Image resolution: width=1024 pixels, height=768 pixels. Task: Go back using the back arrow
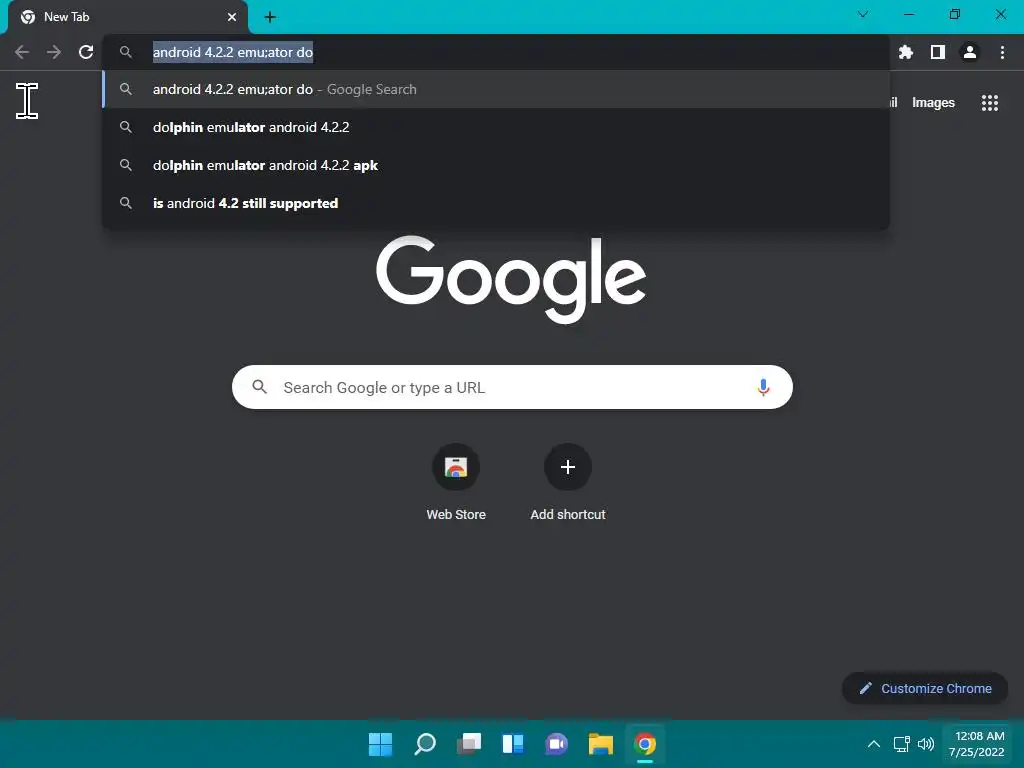point(22,52)
